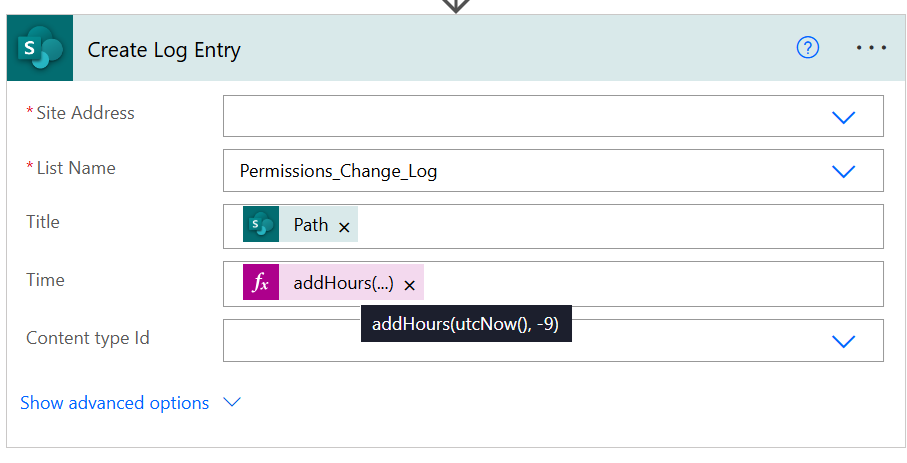Expand the Site Address dropdown chevron

coord(843,117)
